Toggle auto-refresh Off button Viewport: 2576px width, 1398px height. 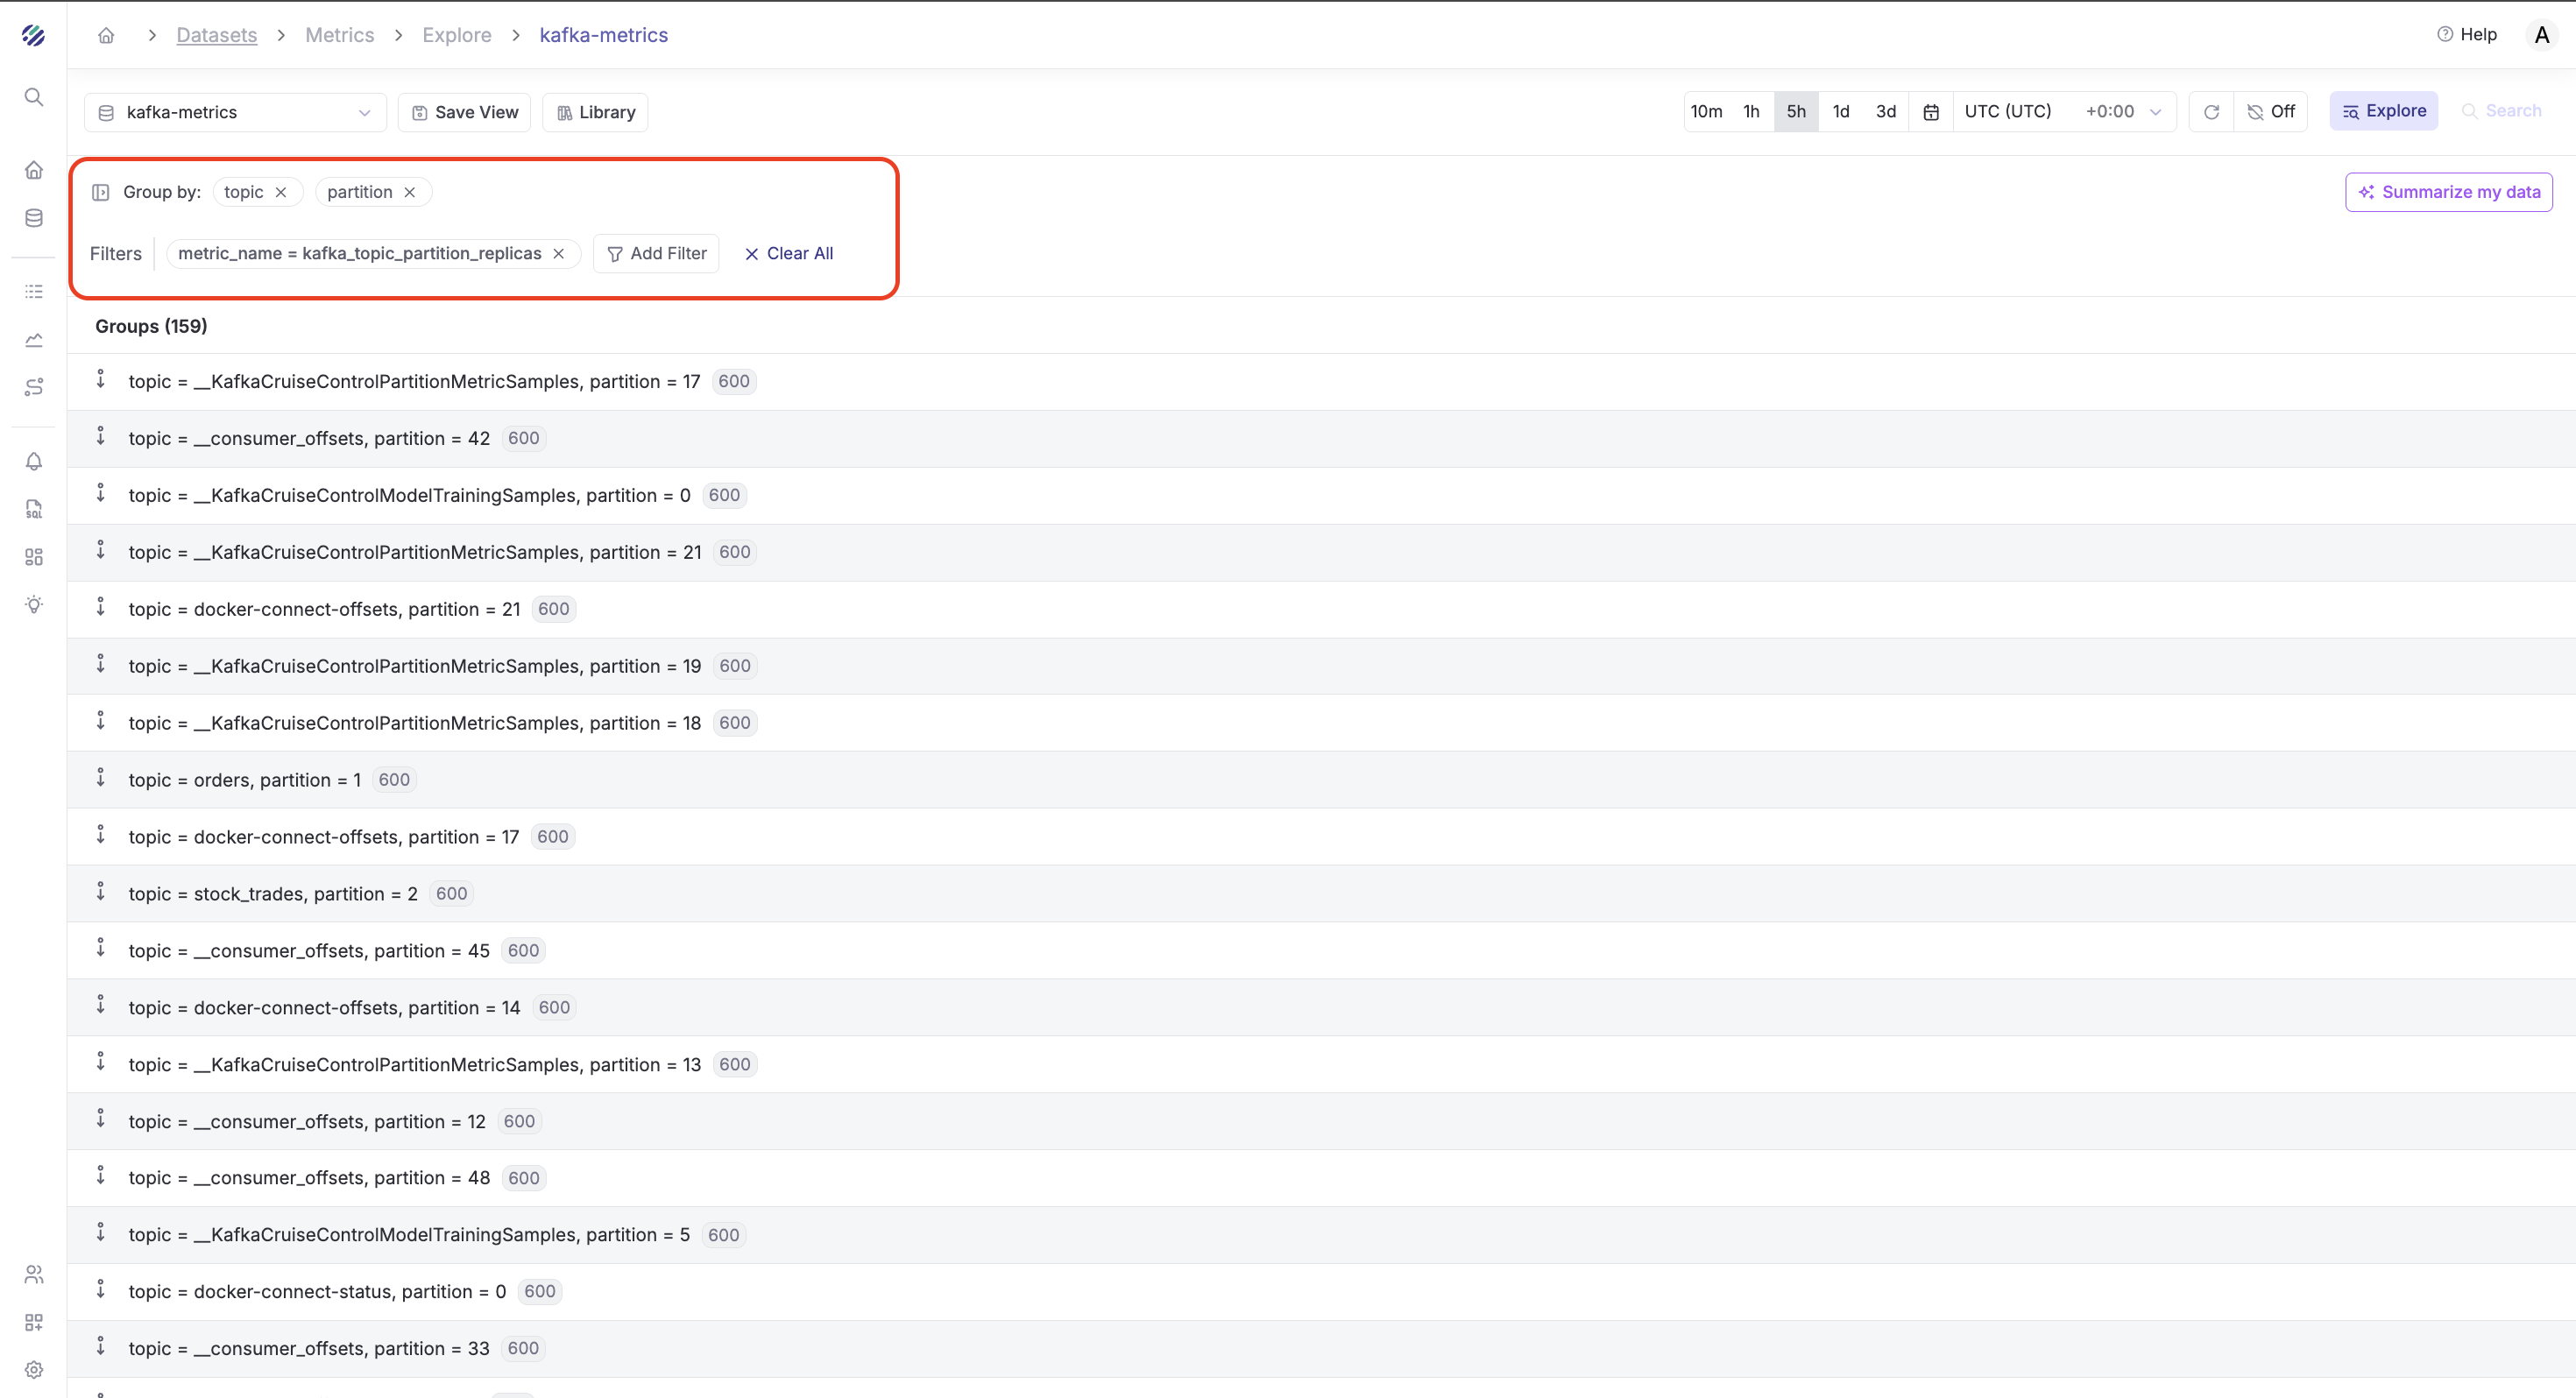pyautogui.click(x=2271, y=111)
